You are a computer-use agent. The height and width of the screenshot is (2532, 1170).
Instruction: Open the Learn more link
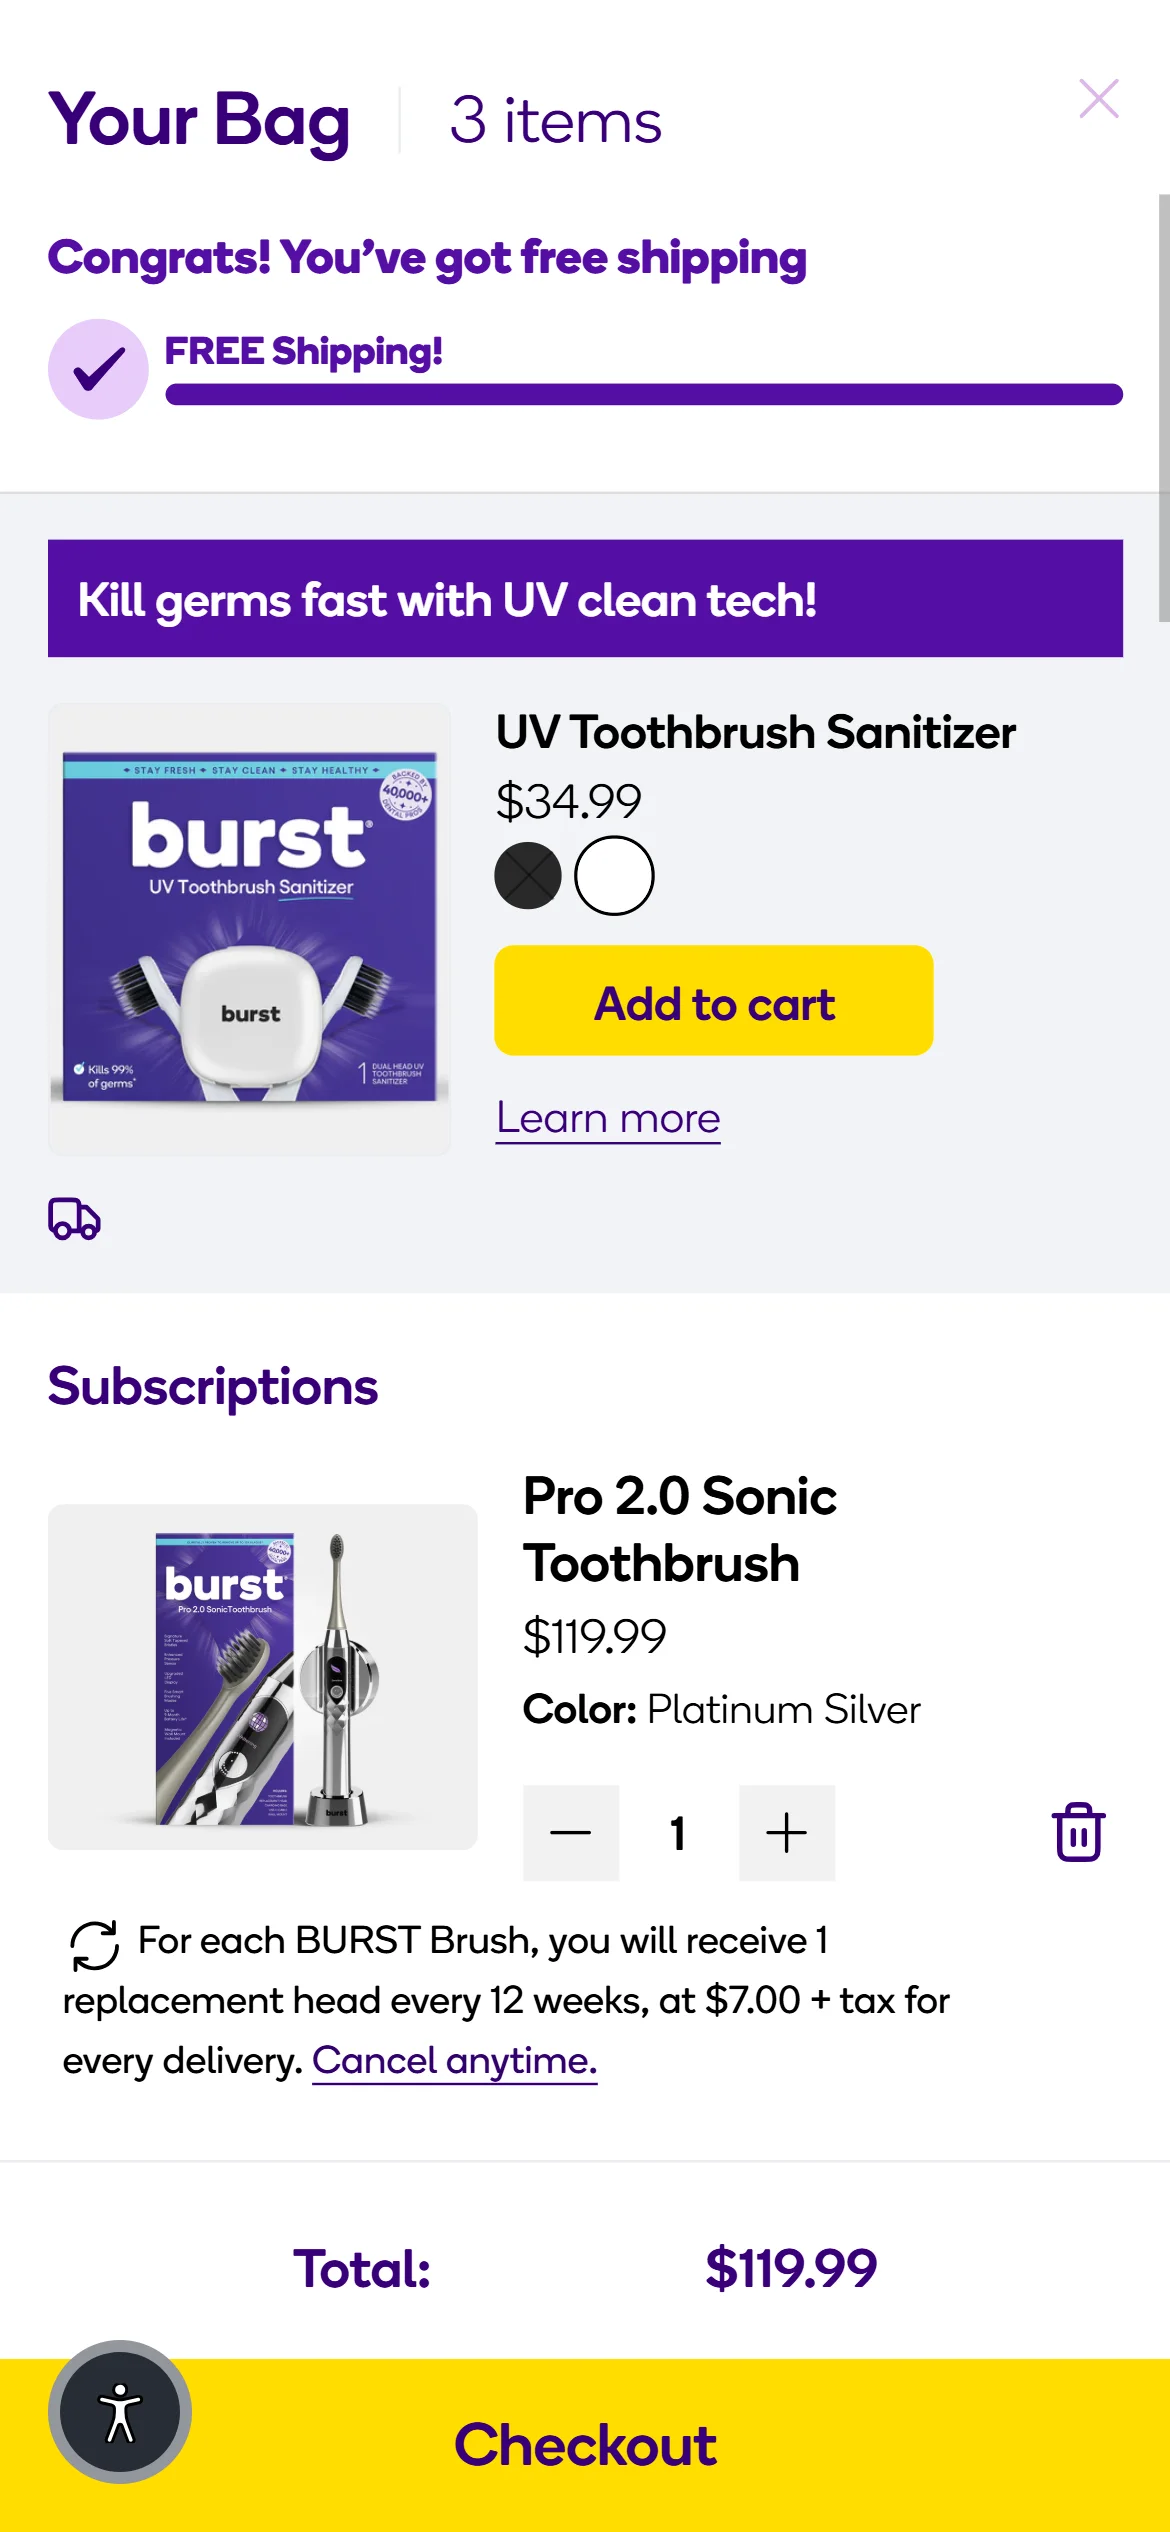click(x=608, y=1118)
